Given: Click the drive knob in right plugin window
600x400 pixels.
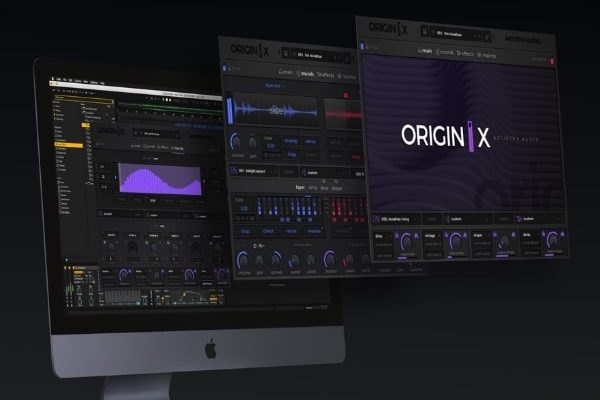Looking at the screenshot, I should 406,240.
